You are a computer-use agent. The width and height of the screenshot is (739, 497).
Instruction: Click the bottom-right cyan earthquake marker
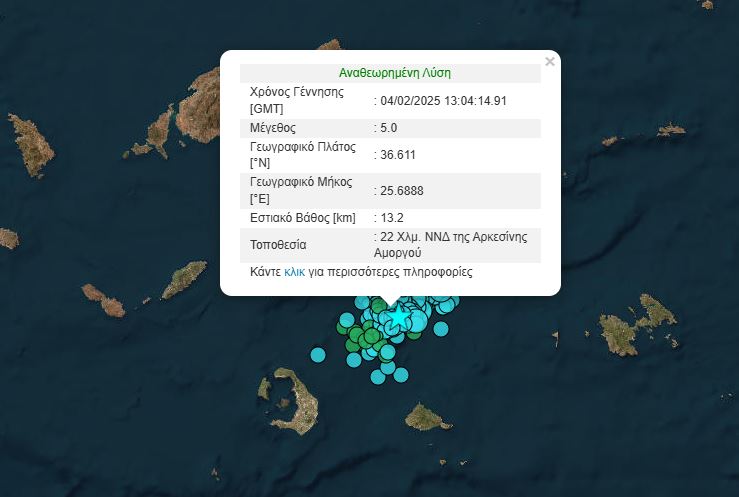(401, 375)
